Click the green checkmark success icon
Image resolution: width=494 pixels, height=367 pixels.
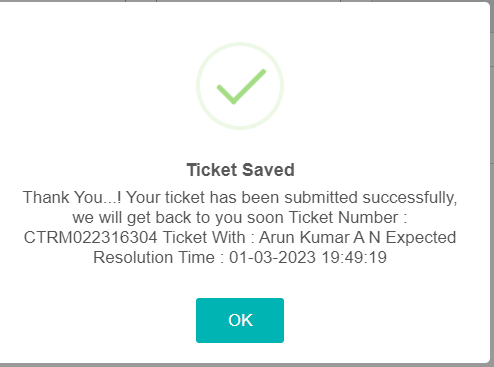(241, 87)
